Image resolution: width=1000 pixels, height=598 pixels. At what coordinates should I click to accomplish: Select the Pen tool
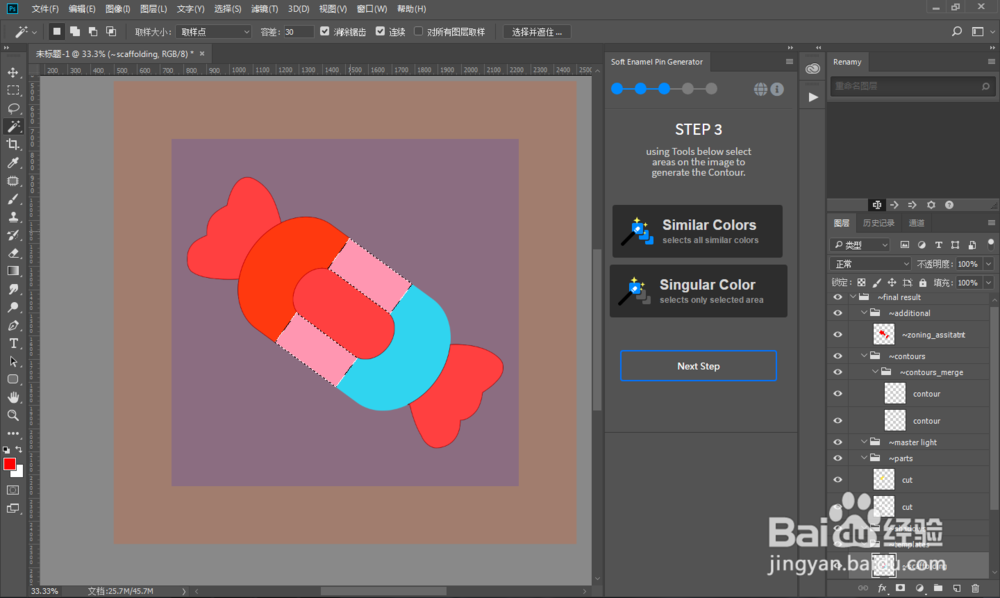click(x=13, y=325)
